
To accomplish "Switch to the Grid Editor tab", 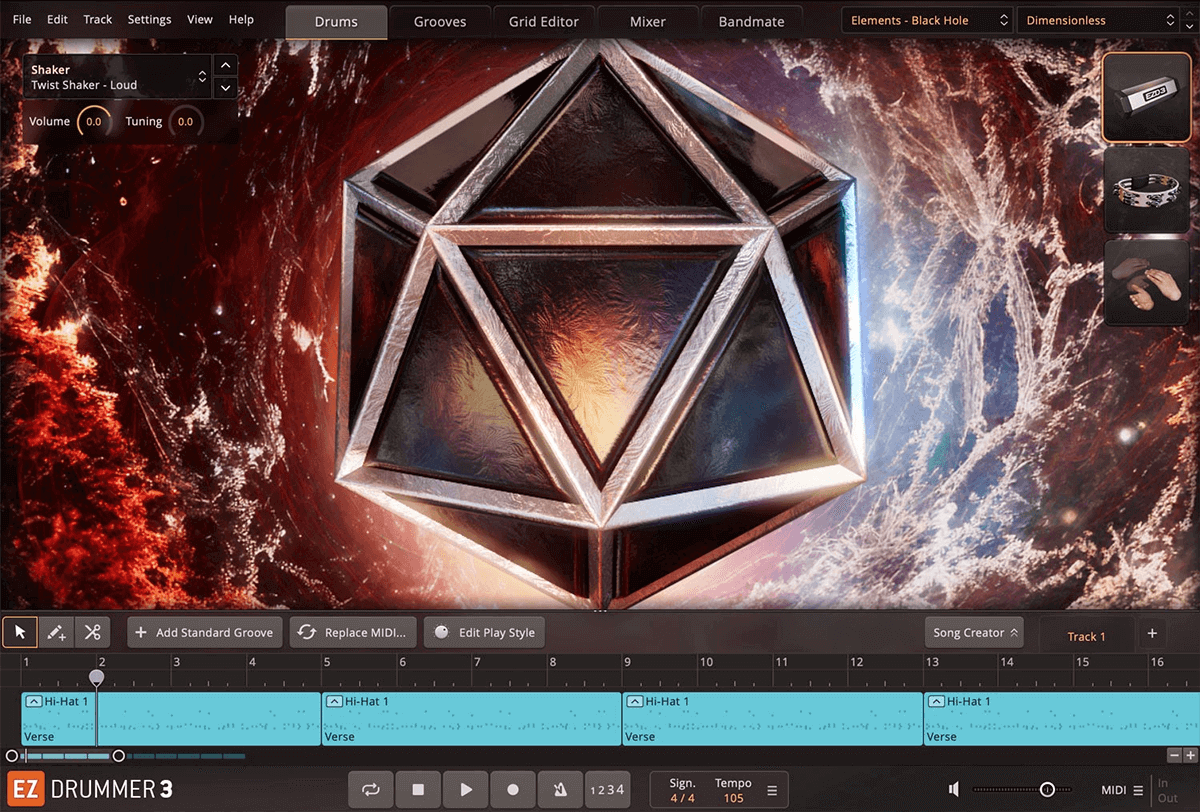I will 543,21.
